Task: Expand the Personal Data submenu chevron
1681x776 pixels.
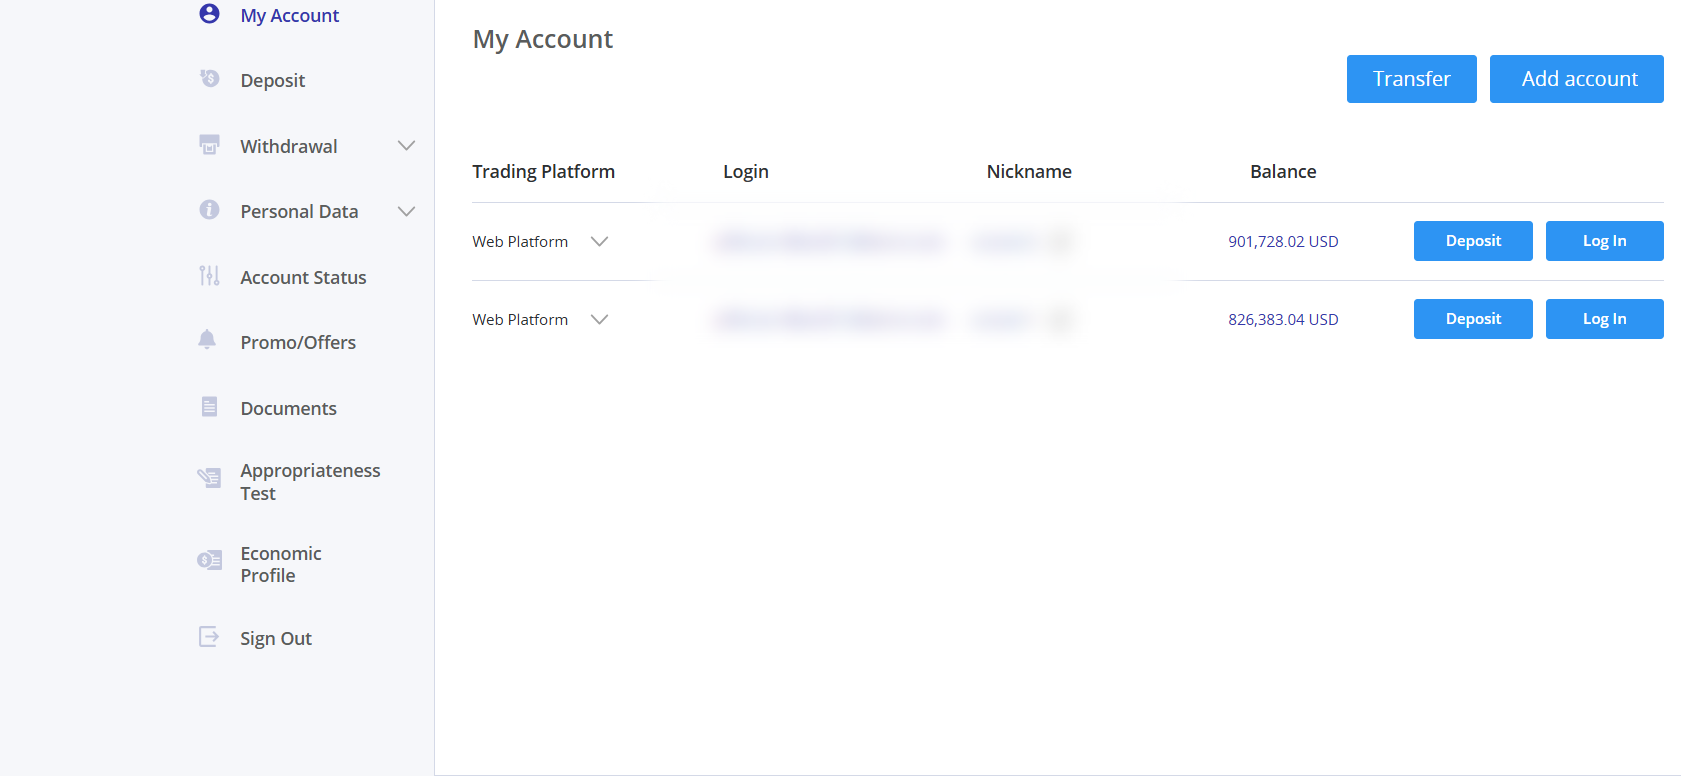Action: [406, 211]
